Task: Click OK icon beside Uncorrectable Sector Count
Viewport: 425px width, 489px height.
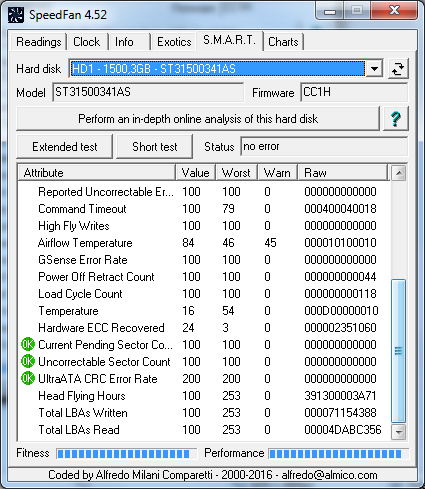Action: coord(28,362)
